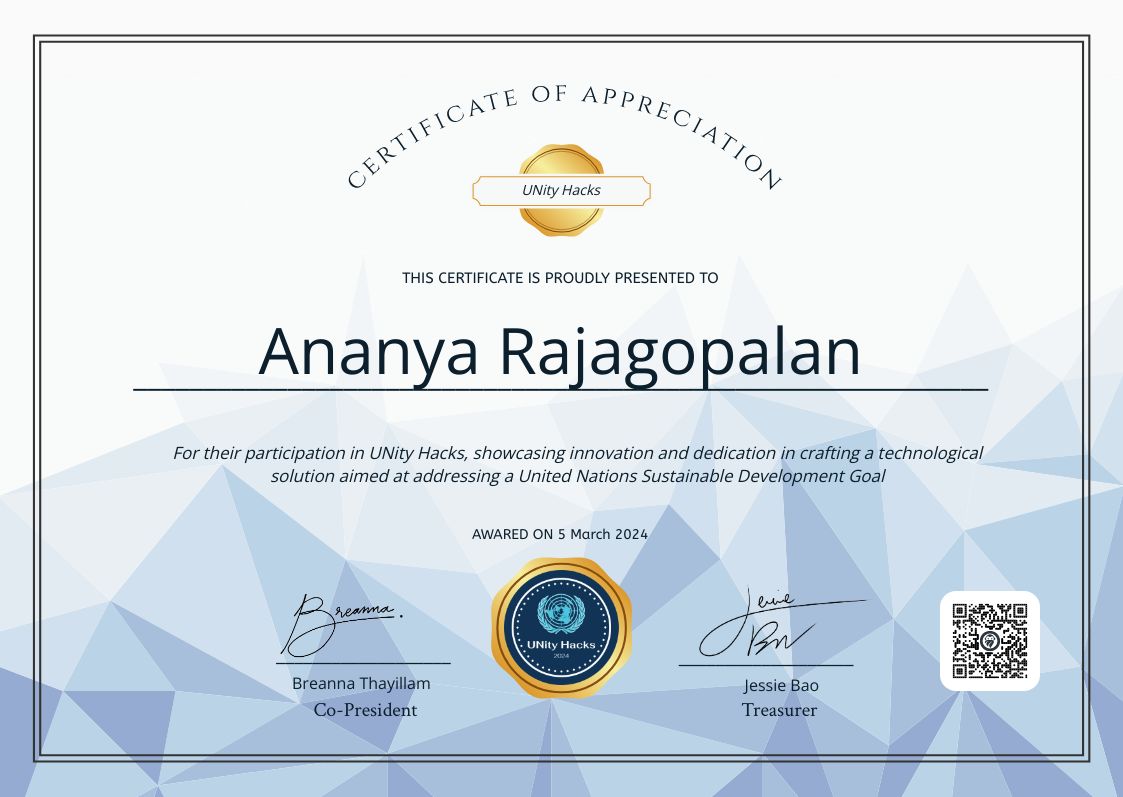
Task: Click the Breanna Thayillam name text
Action: [x=361, y=683]
